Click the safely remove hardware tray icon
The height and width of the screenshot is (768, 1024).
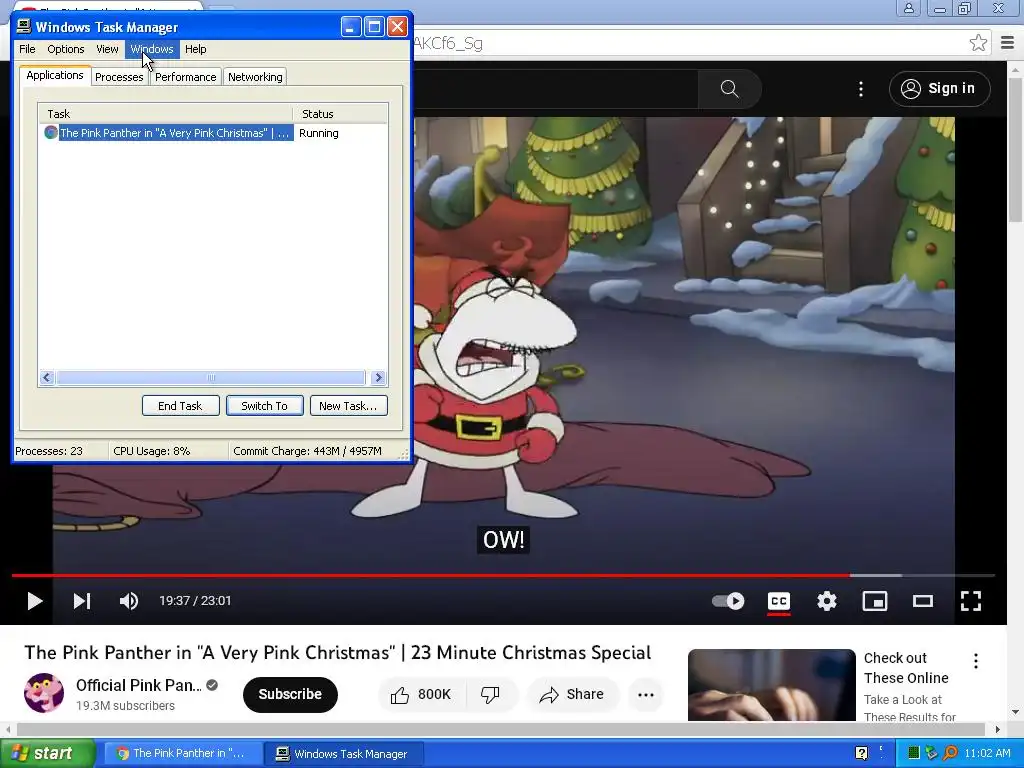click(x=932, y=754)
